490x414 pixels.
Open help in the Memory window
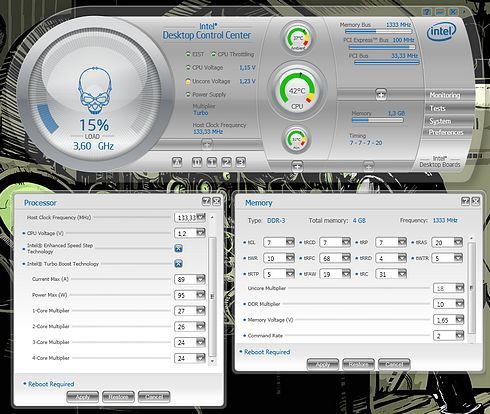coord(465,201)
